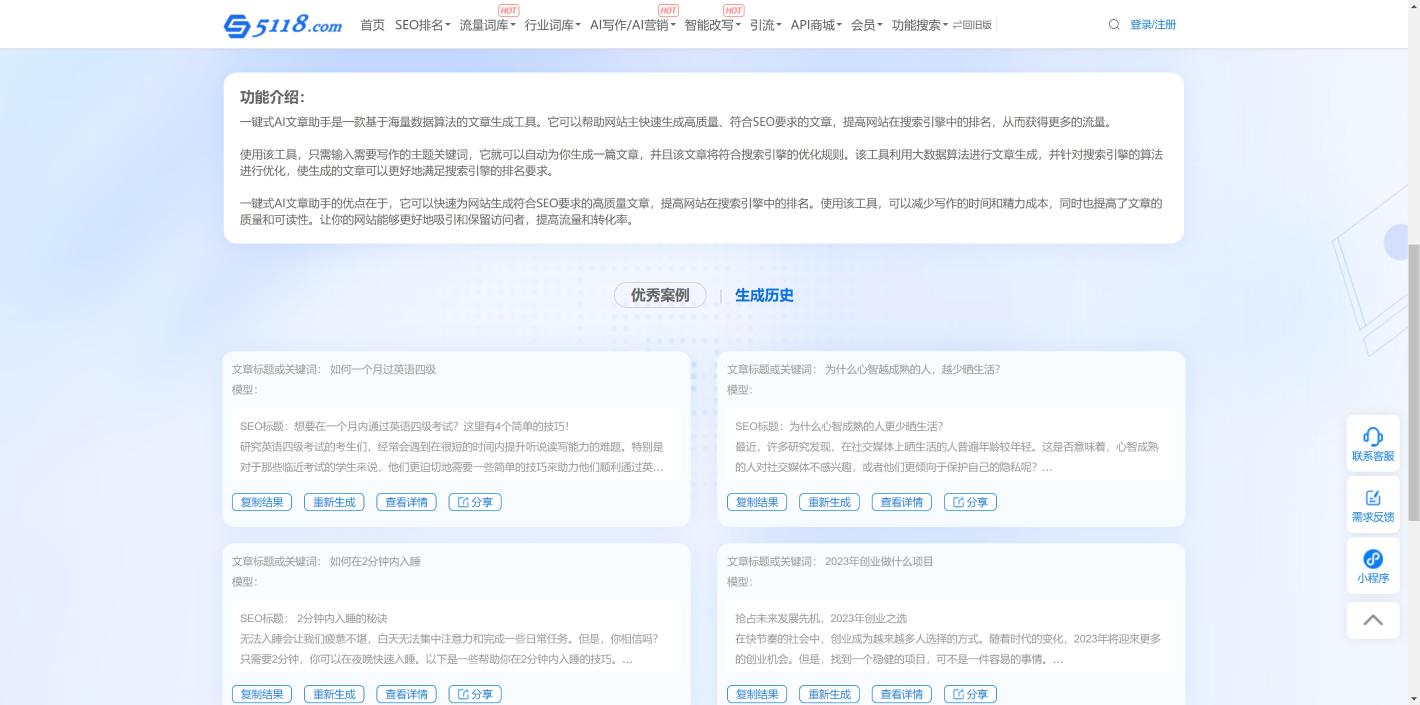Click text SEO标题: 2分钟内入睡的秘诀
The image size is (1420, 705).
tap(314, 618)
